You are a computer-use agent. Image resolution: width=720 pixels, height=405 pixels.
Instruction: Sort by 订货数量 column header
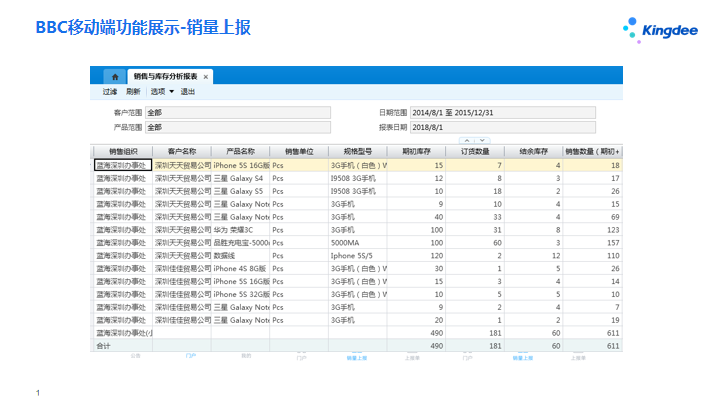click(x=475, y=152)
